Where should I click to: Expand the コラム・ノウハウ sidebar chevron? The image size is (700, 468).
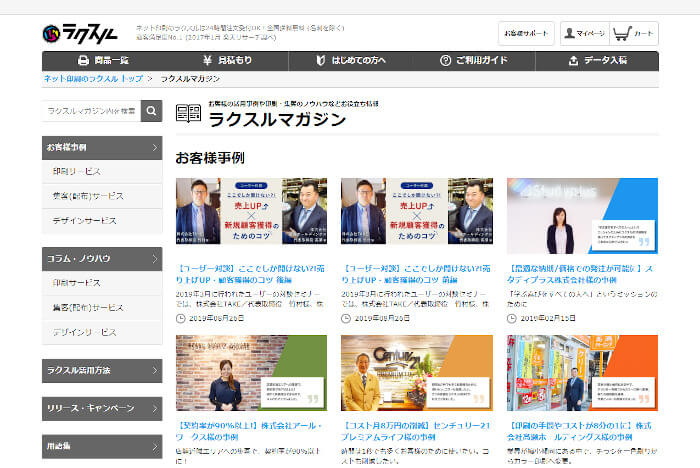coord(154,259)
